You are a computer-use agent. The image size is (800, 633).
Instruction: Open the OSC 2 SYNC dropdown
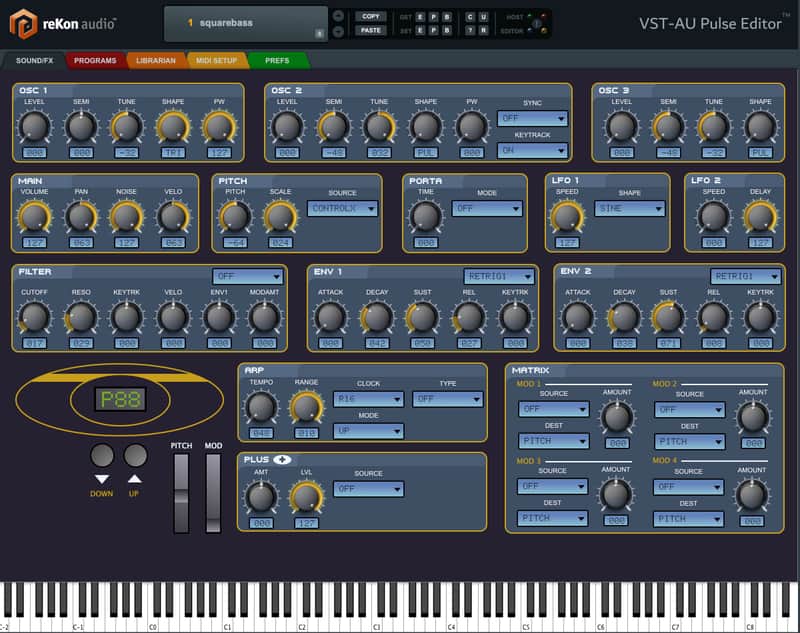point(532,118)
